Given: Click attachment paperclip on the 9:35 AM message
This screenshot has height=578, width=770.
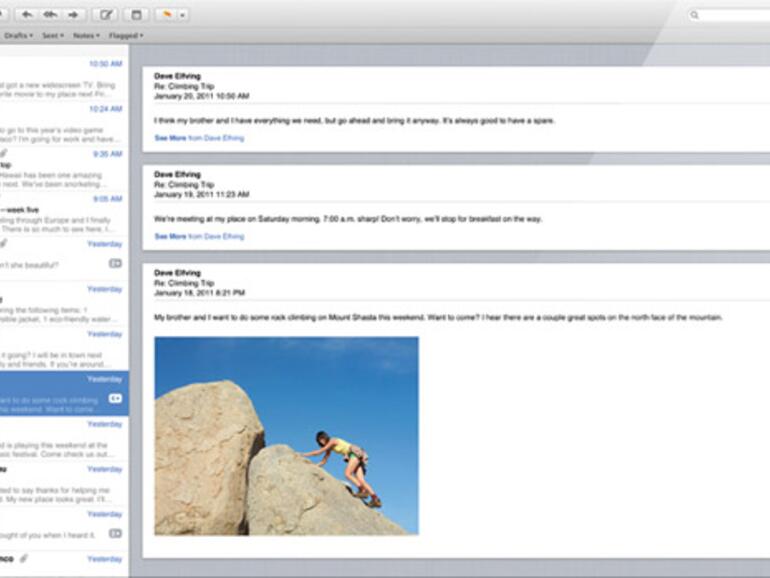Looking at the screenshot, I should pos(4,154).
